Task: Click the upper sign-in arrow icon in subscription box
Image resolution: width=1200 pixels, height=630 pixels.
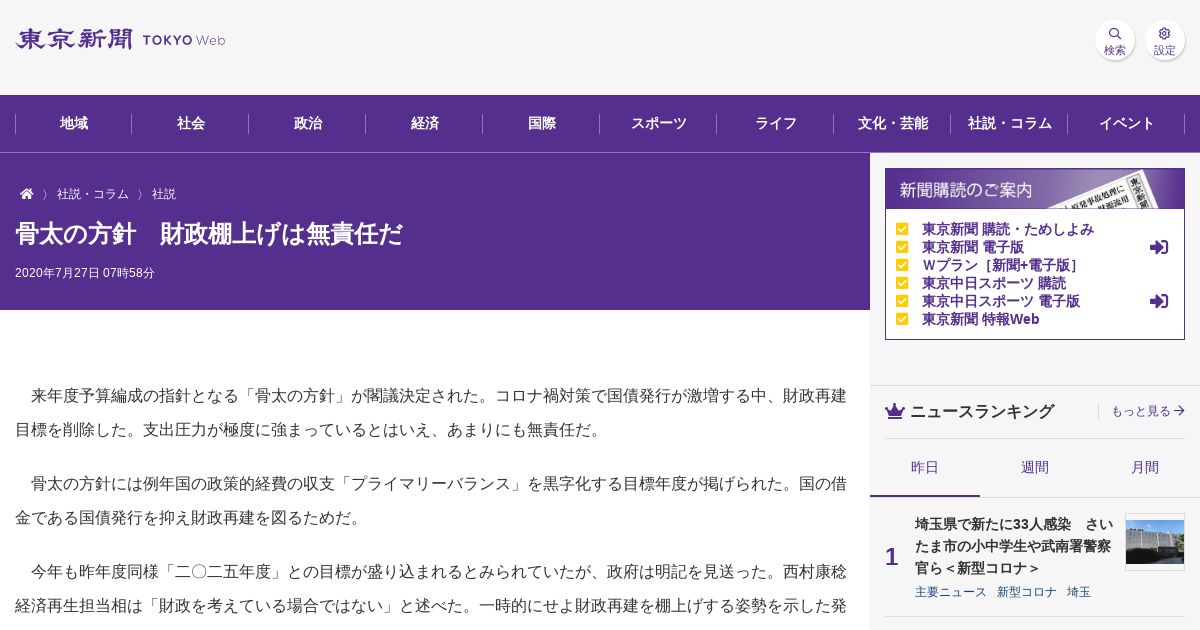Action: point(1159,247)
